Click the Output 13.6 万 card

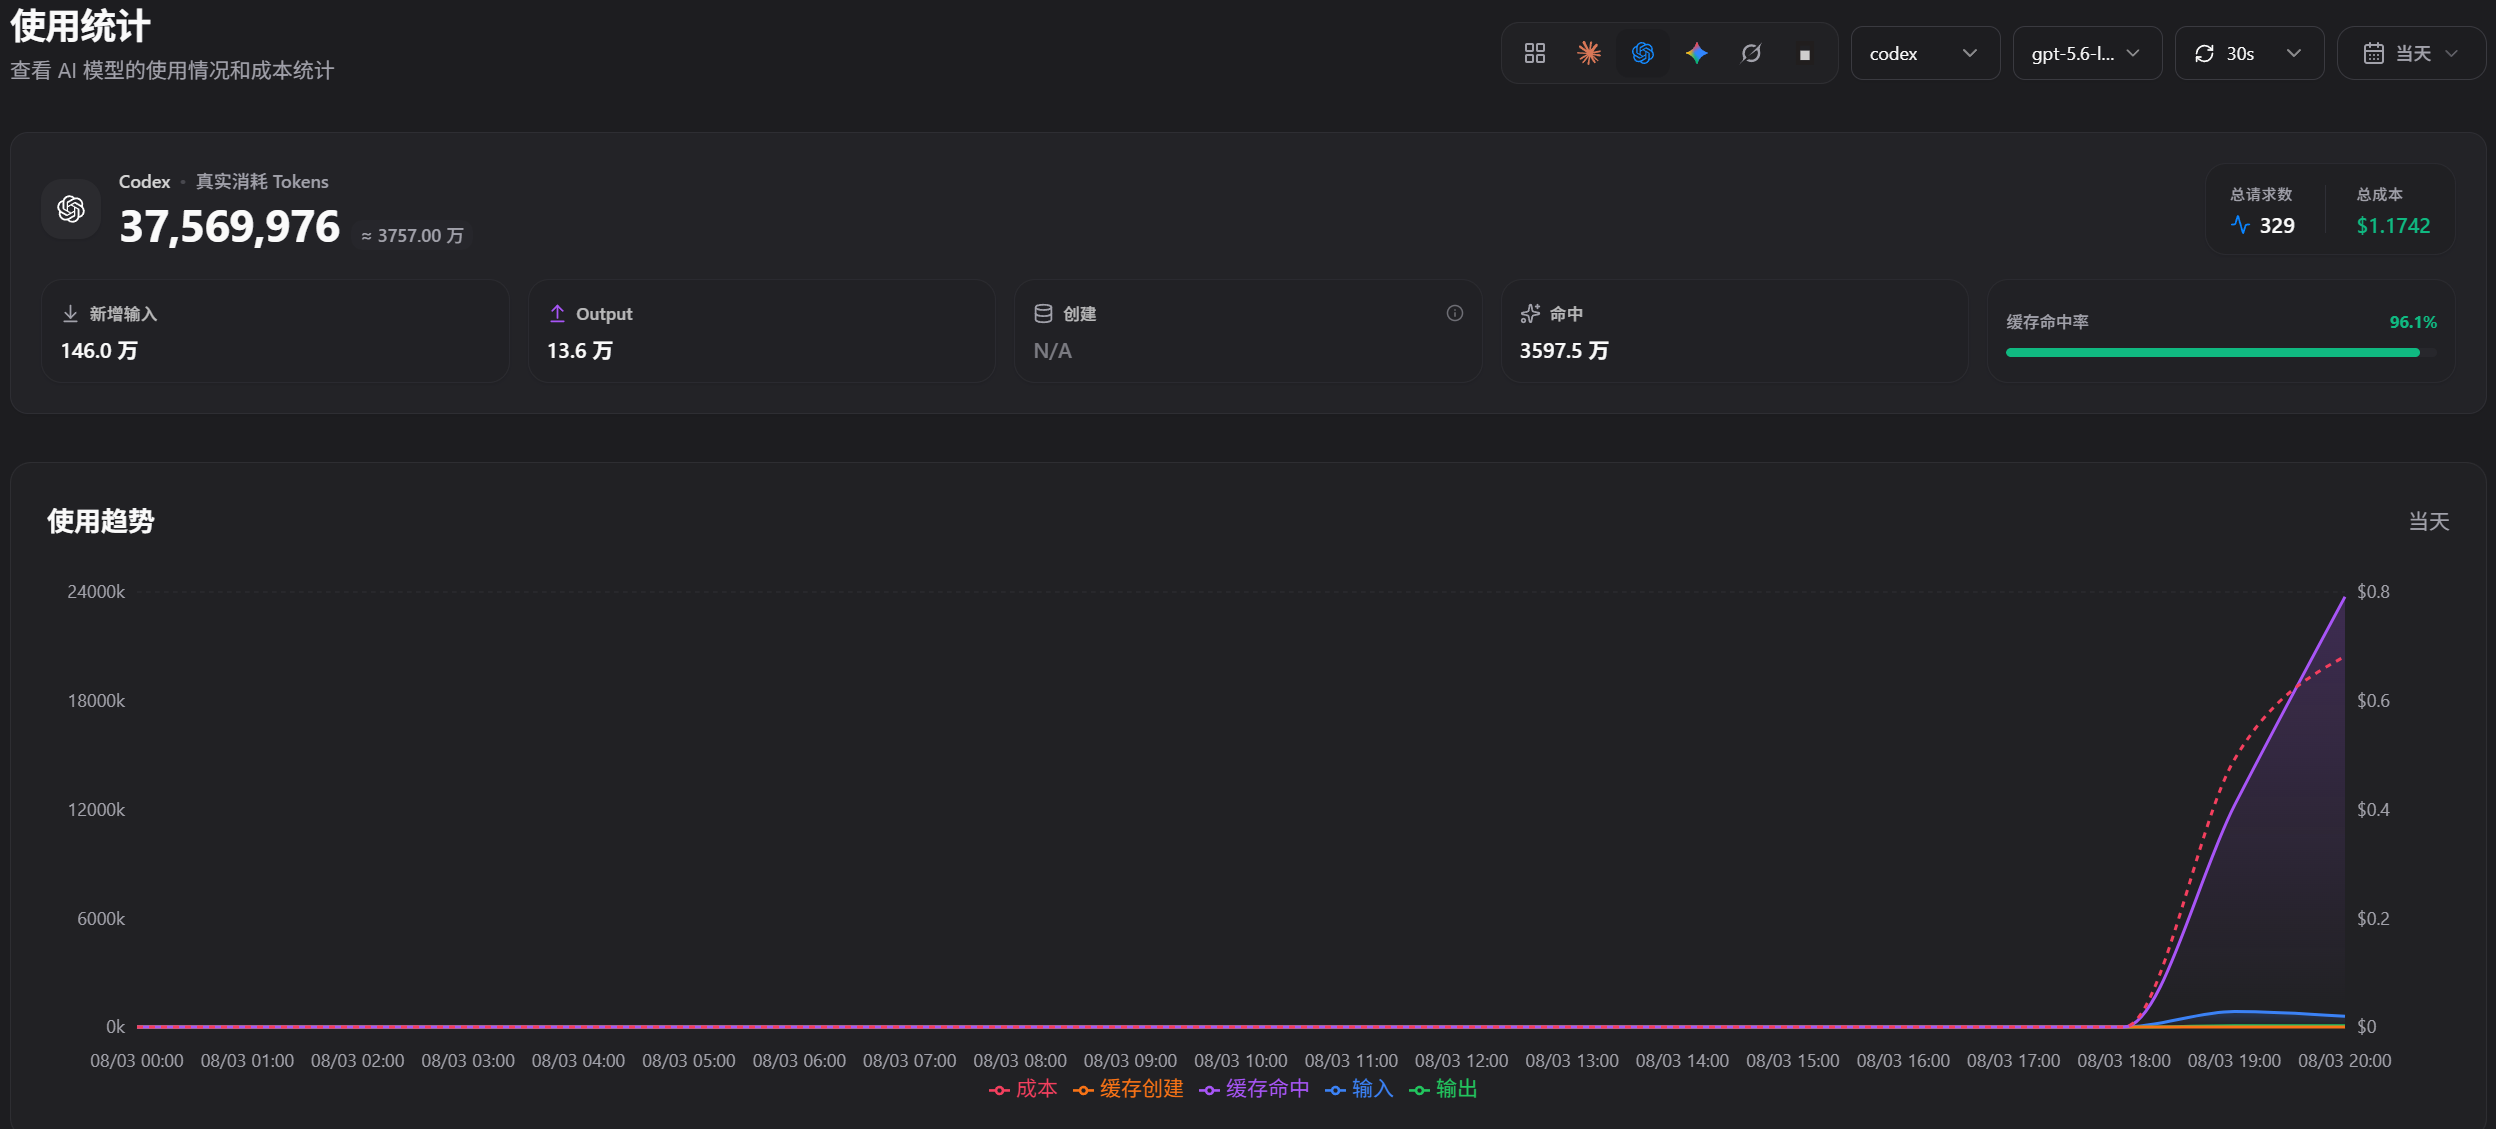click(x=762, y=331)
